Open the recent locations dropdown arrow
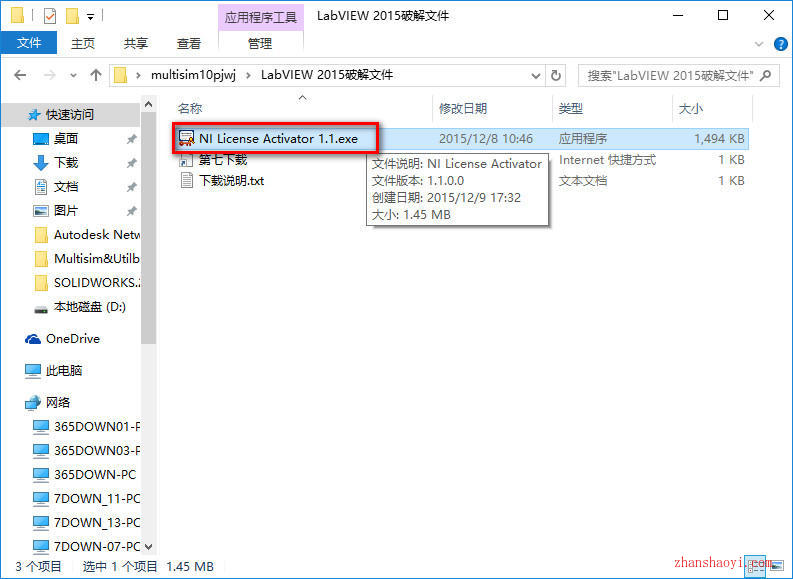This screenshot has width=793, height=579. 73,76
